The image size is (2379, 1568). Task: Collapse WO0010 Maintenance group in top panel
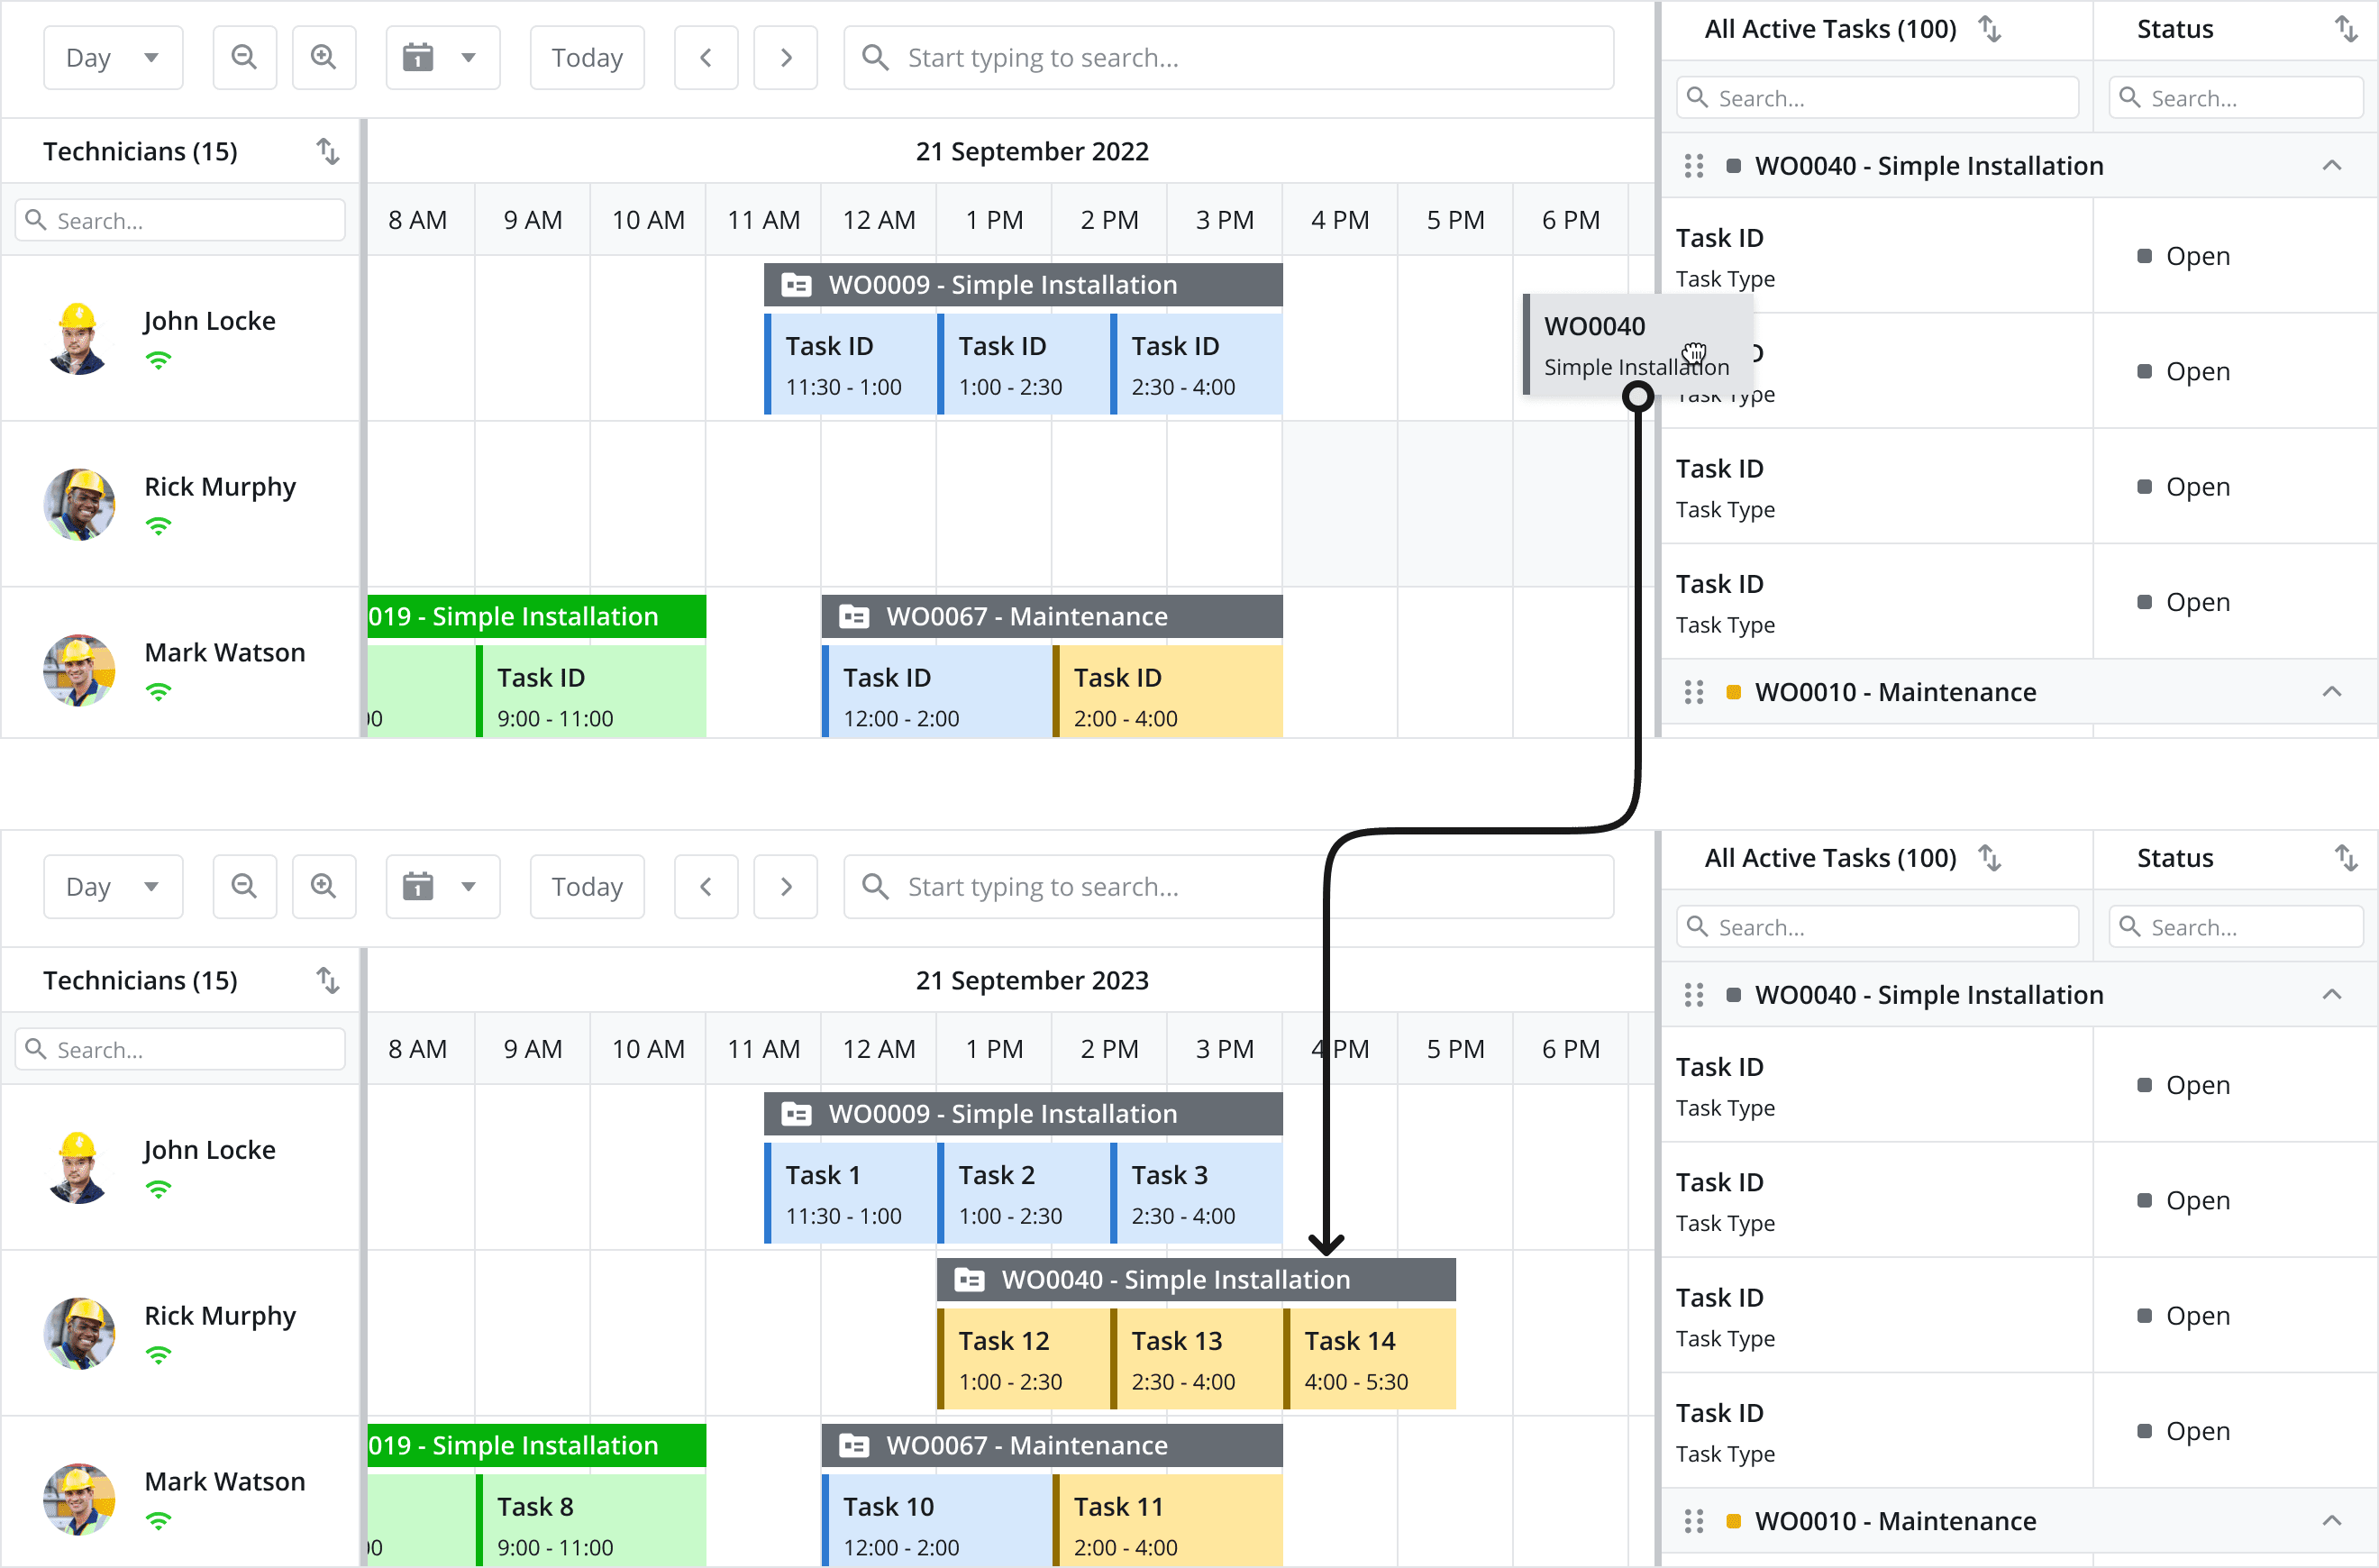click(x=2331, y=692)
